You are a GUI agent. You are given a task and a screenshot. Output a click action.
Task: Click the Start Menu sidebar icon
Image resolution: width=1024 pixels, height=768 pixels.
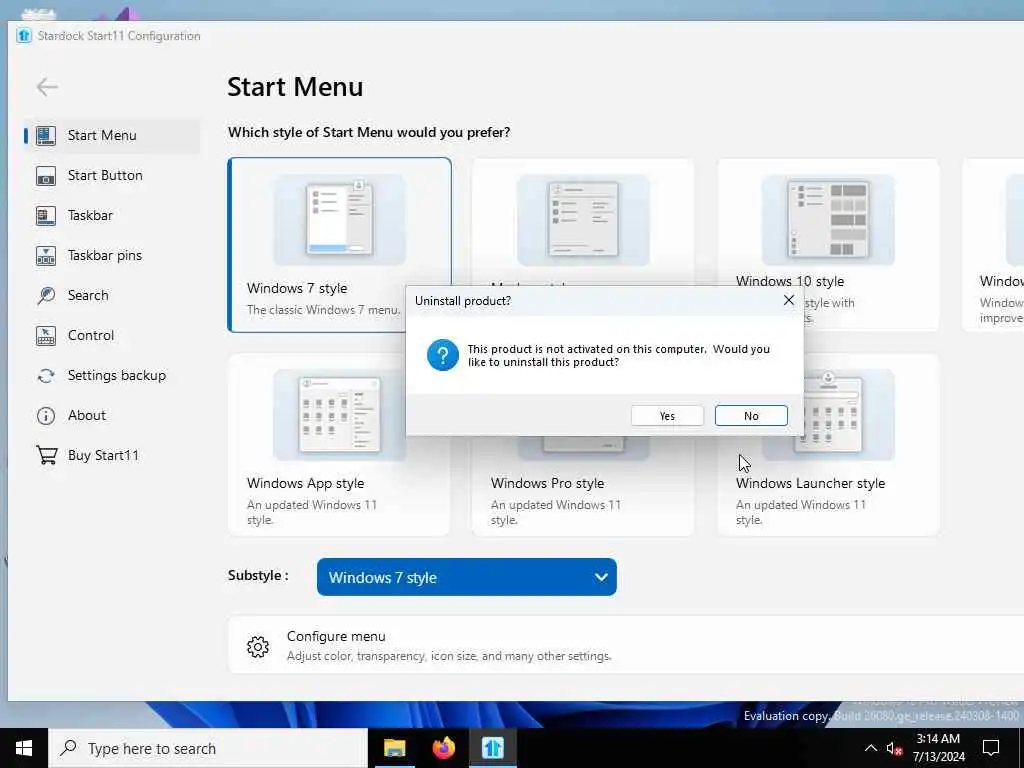46,135
